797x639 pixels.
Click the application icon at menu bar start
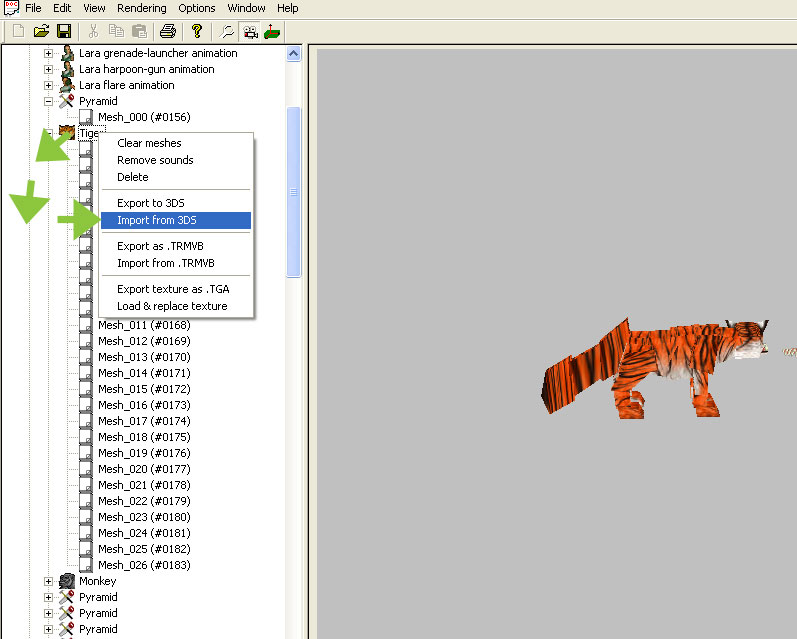pyautogui.click(x=11, y=8)
